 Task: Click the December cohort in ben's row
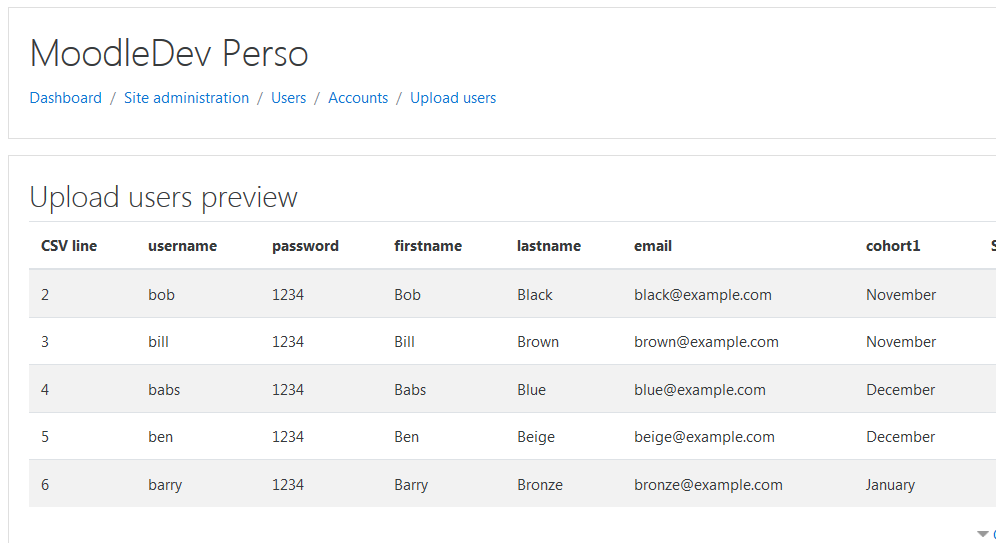(900, 437)
